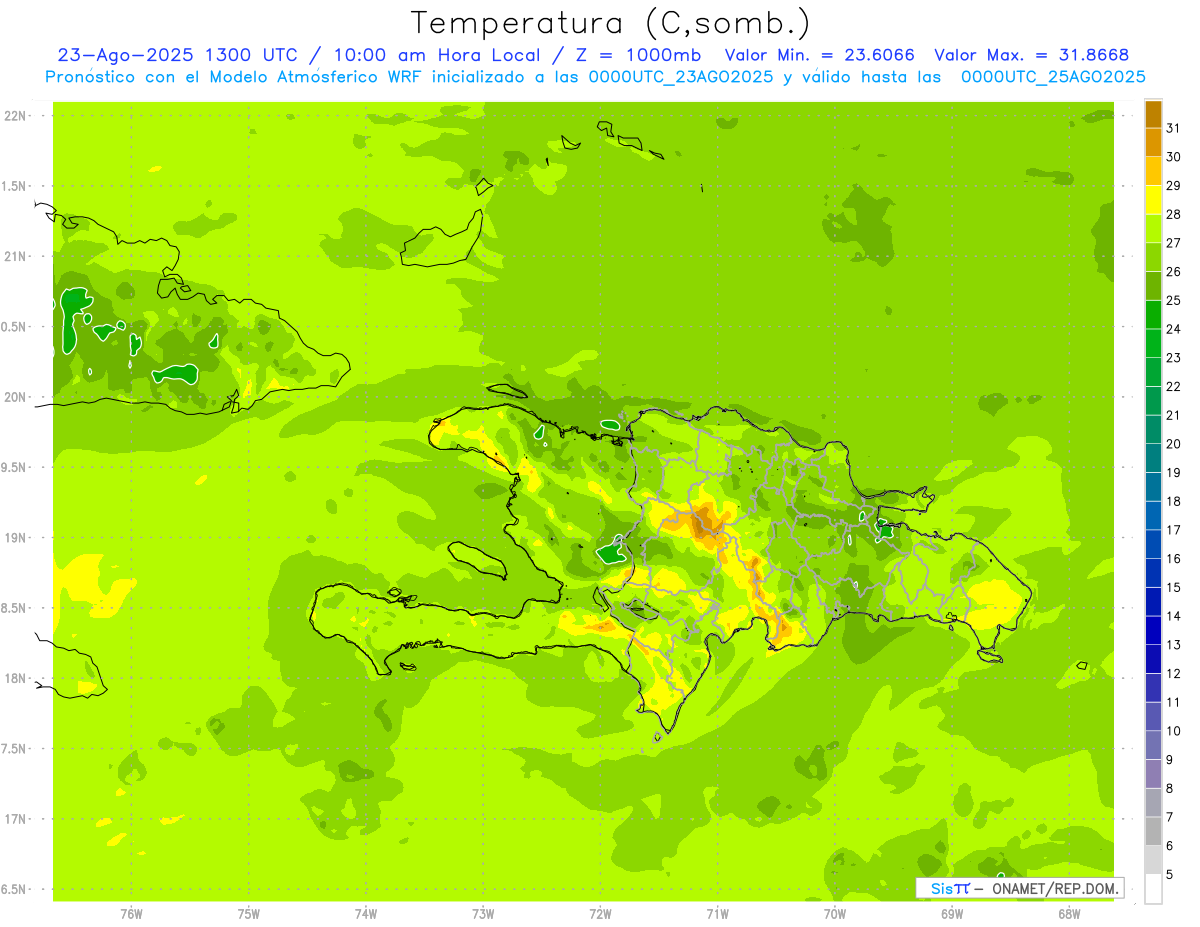Click the legend value "29"
The image size is (1200, 927).
click(x=1174, y=186)
